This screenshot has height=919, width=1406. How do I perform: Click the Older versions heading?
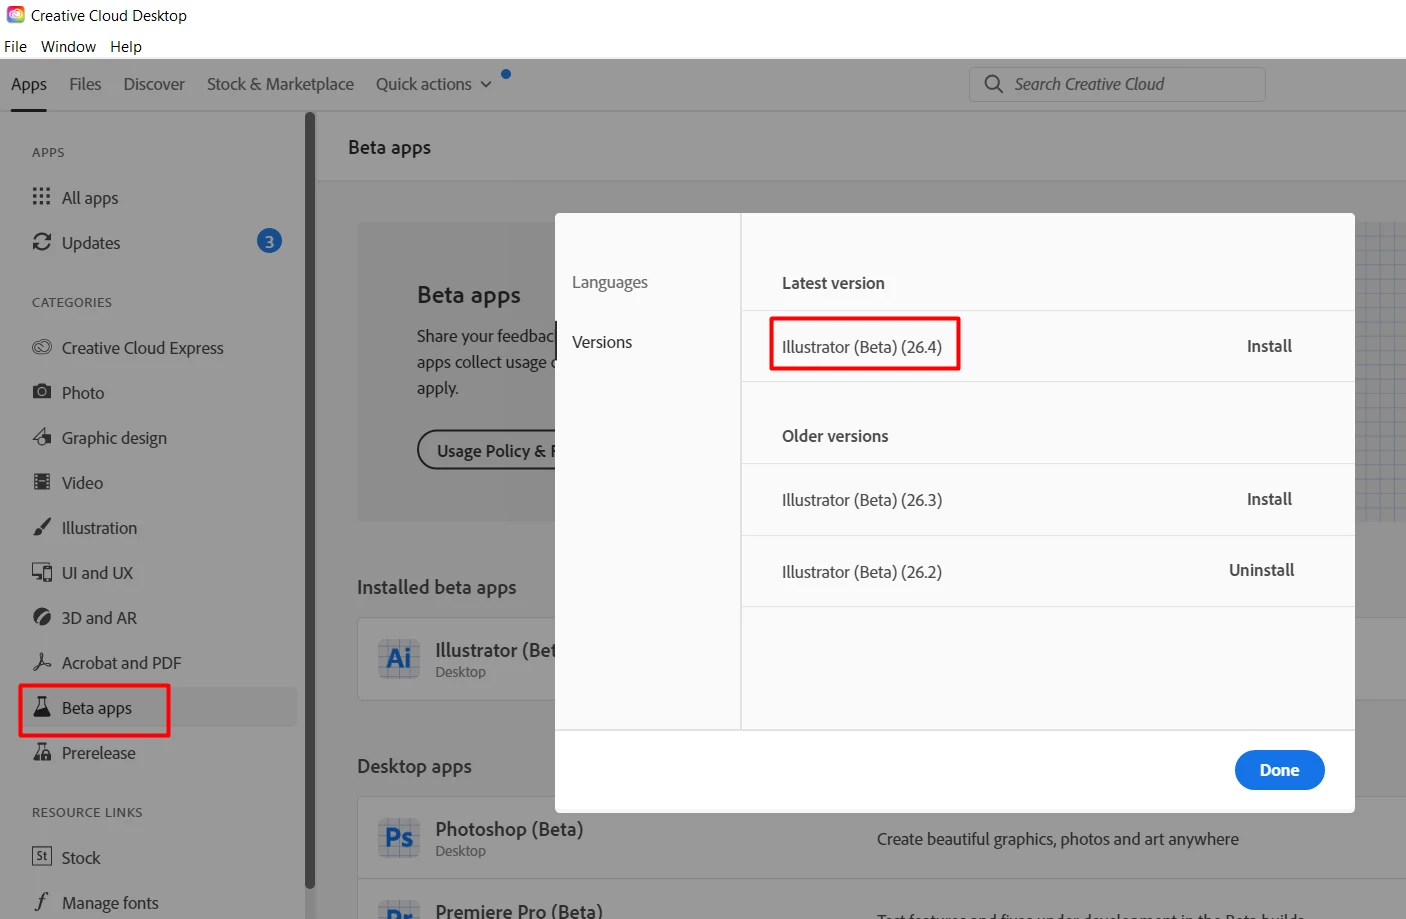click(835, 436)
